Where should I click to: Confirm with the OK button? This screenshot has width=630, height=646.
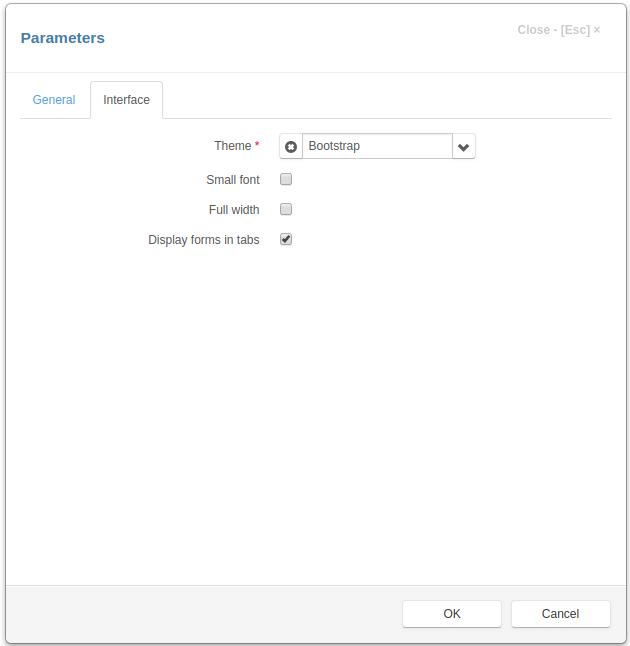tap(452, 614)
